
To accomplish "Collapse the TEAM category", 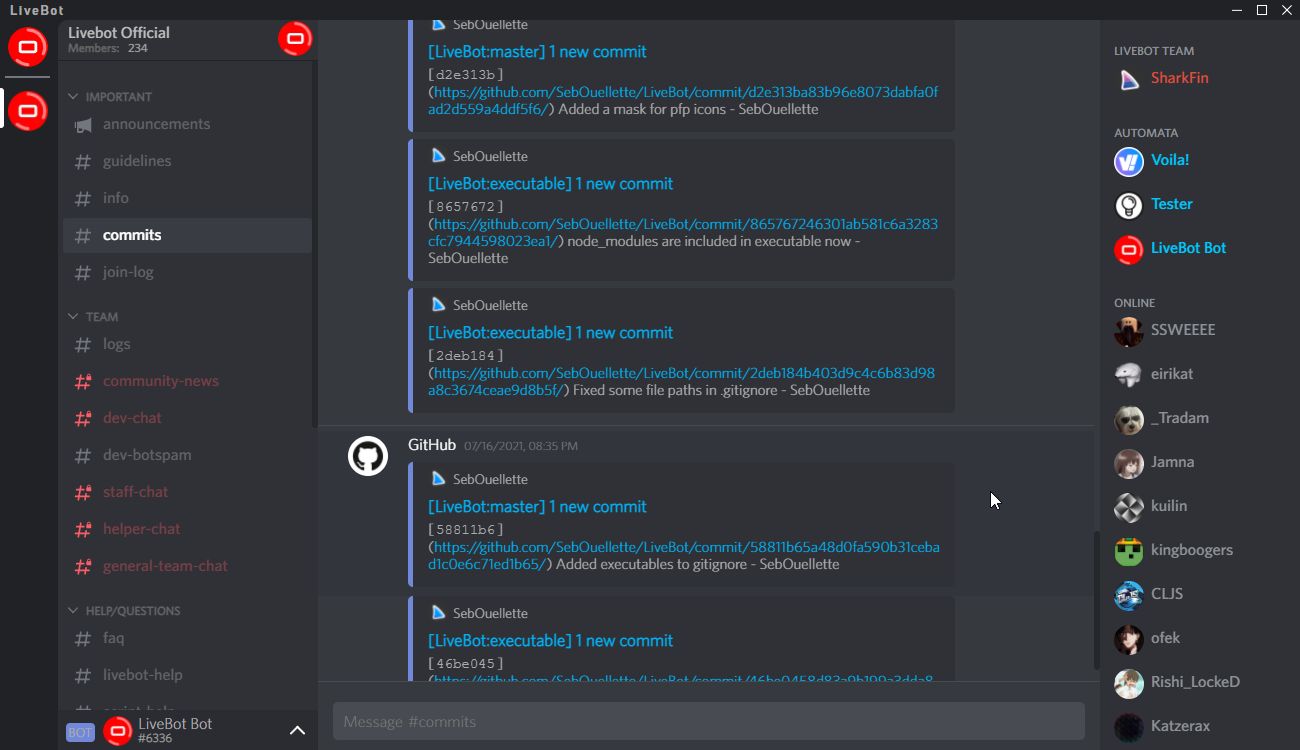I will pyautogui.click(x=72, y=316).
